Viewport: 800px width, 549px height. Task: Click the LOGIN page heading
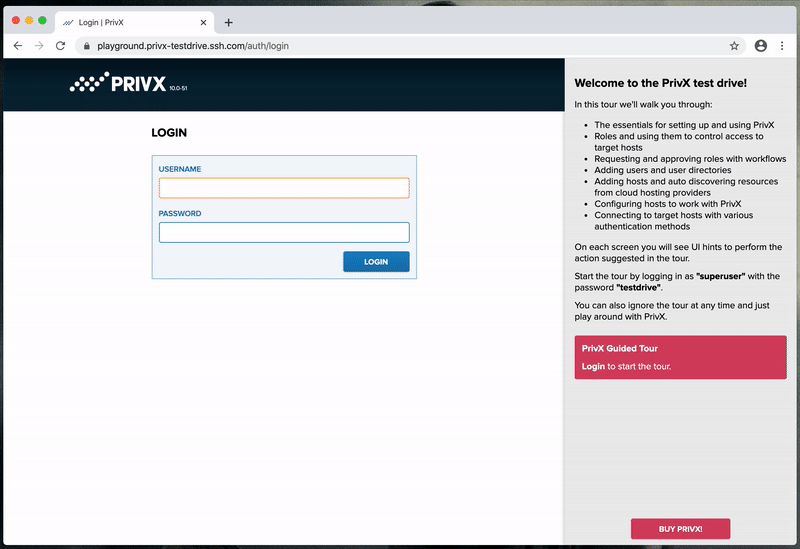coord(169,133)
